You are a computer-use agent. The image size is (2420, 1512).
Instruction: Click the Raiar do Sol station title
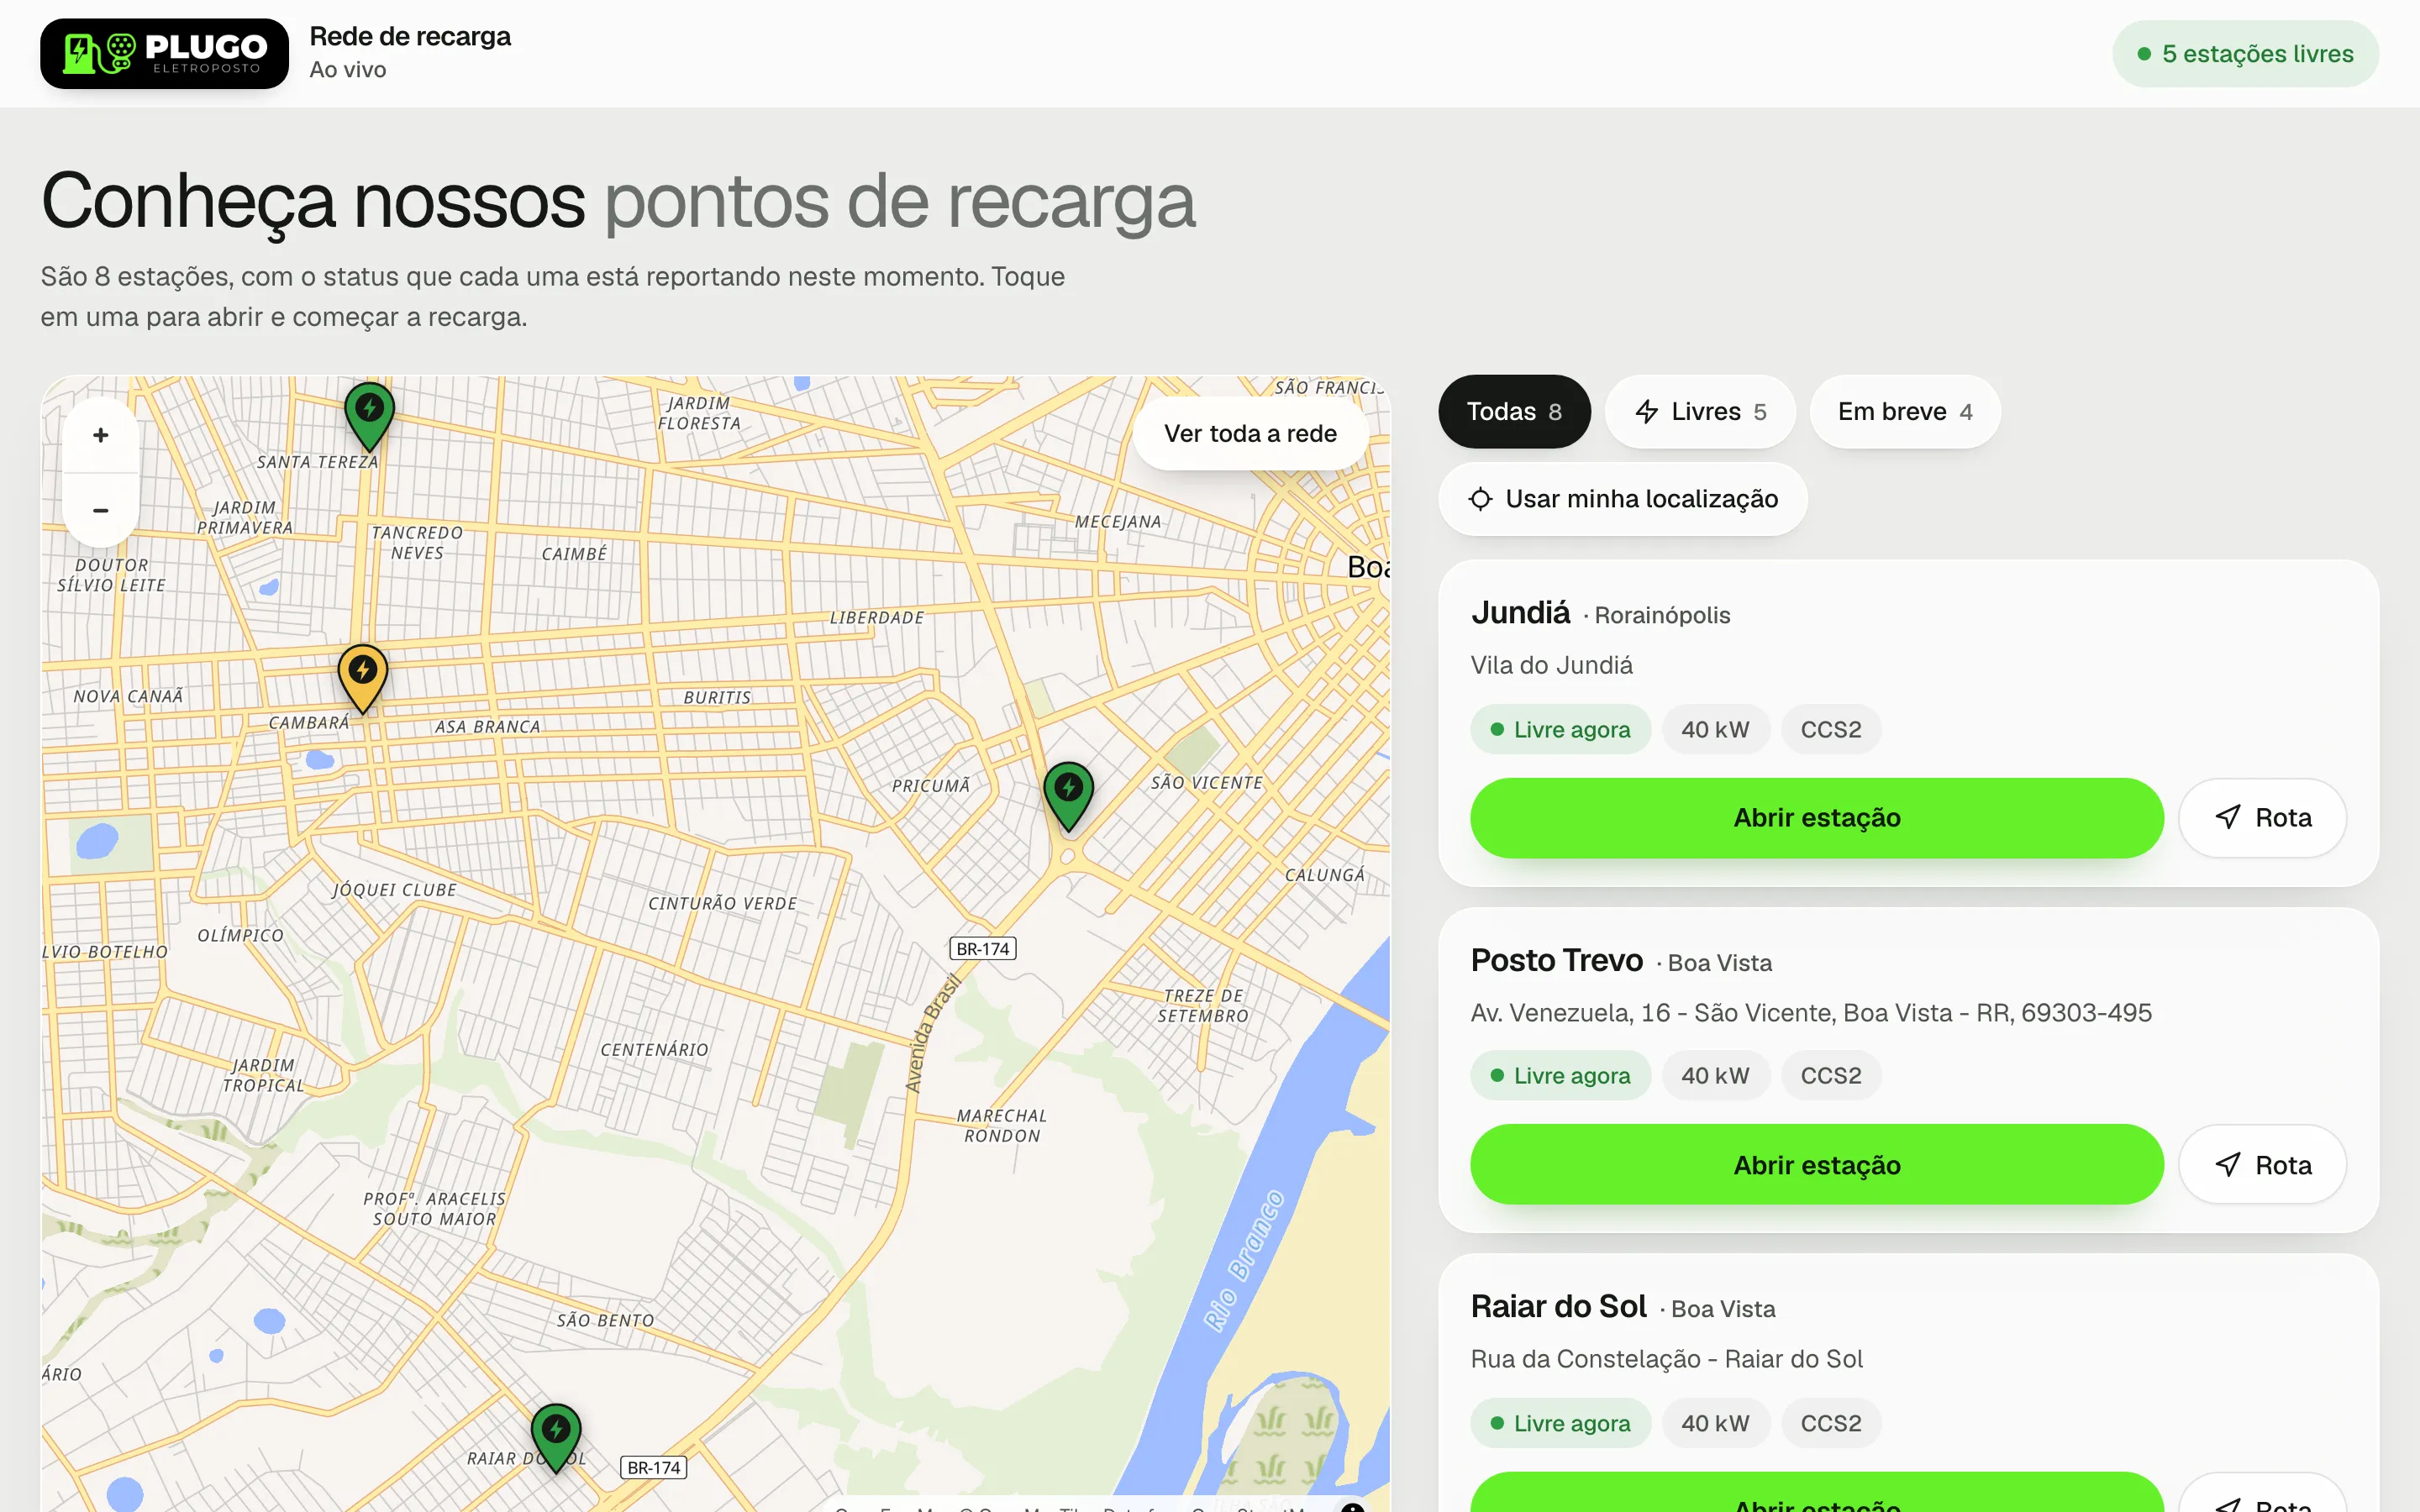1558,1306
